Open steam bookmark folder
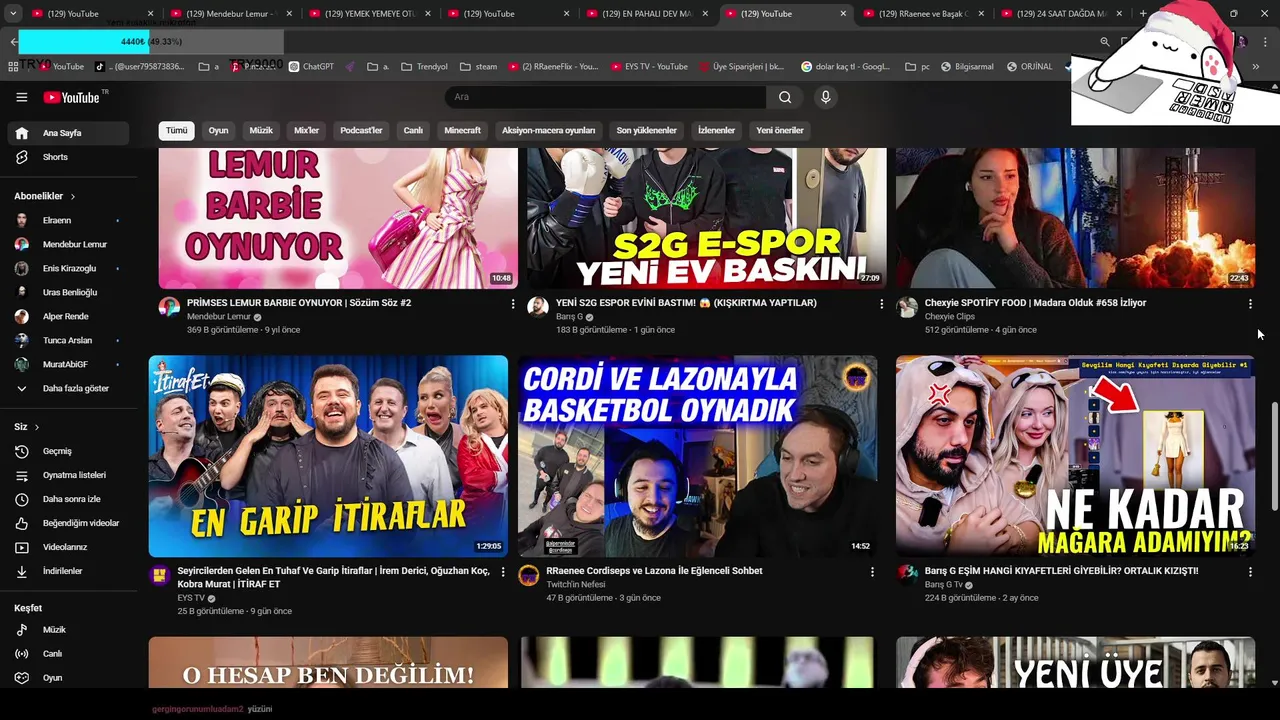Screen dimensions: 1280x720 coord(478,67)
